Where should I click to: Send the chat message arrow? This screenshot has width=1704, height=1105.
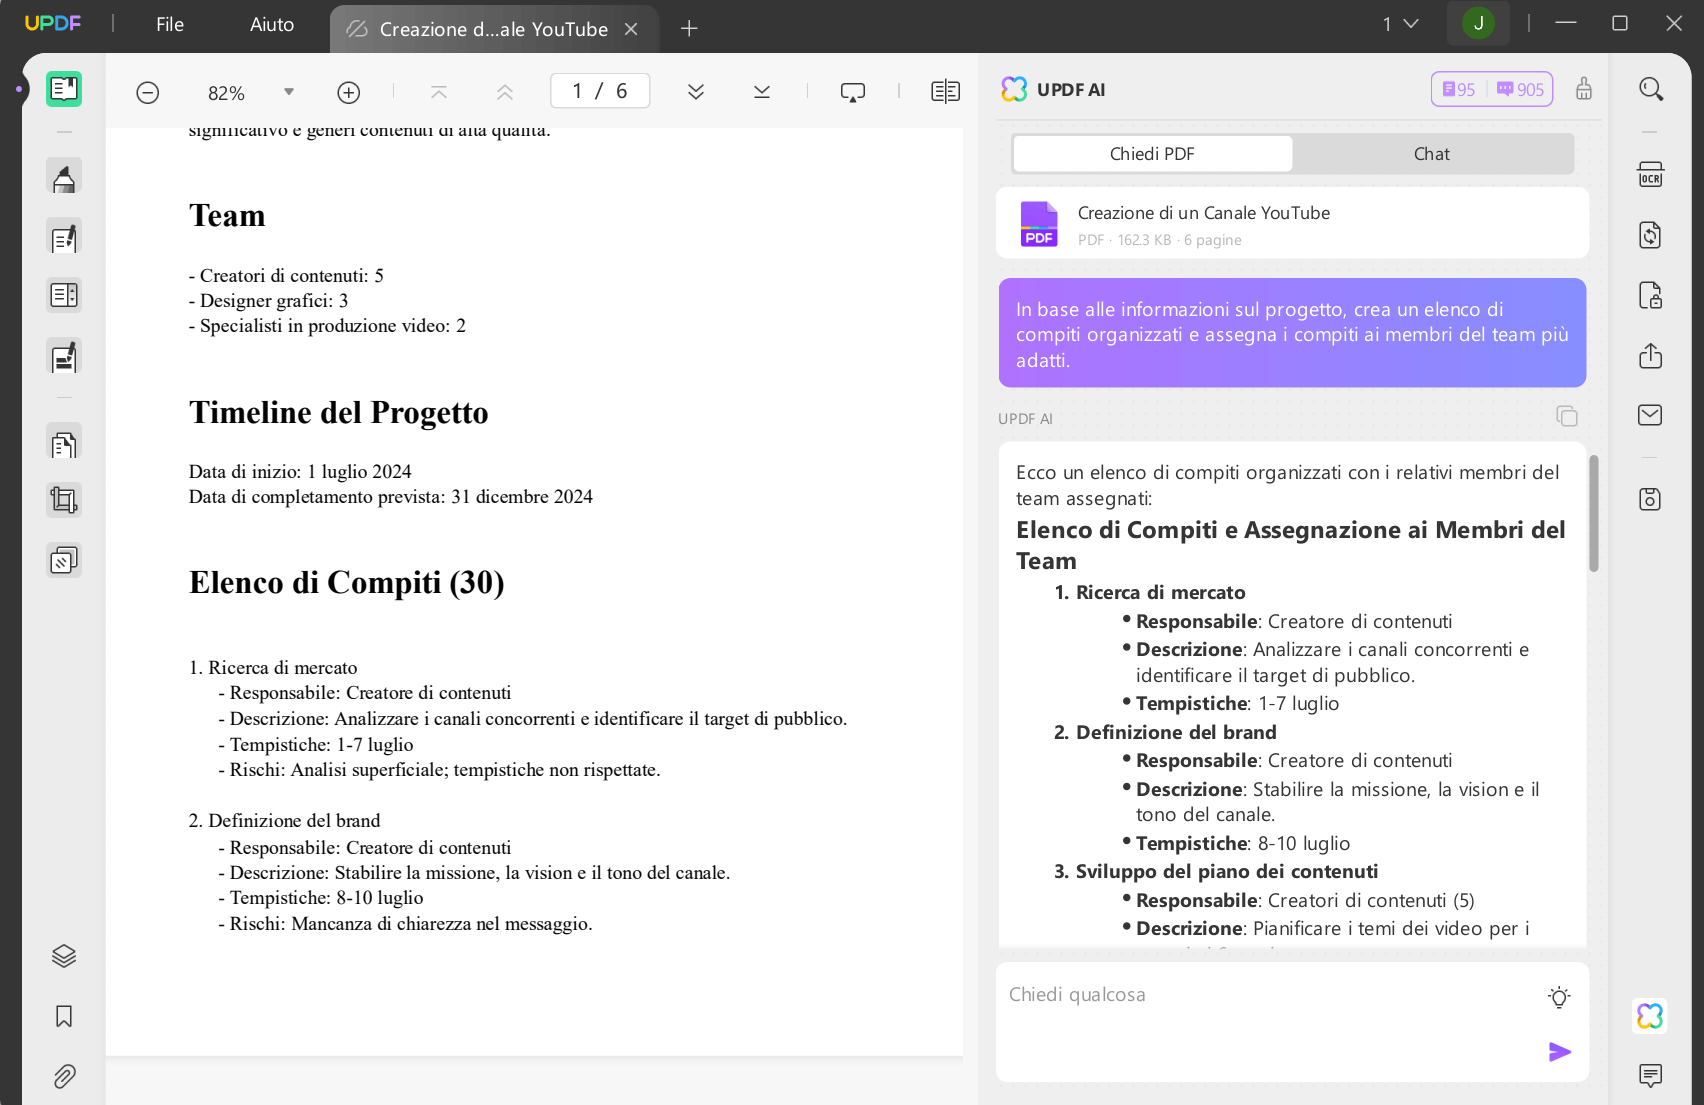tap(1559, 1052)
